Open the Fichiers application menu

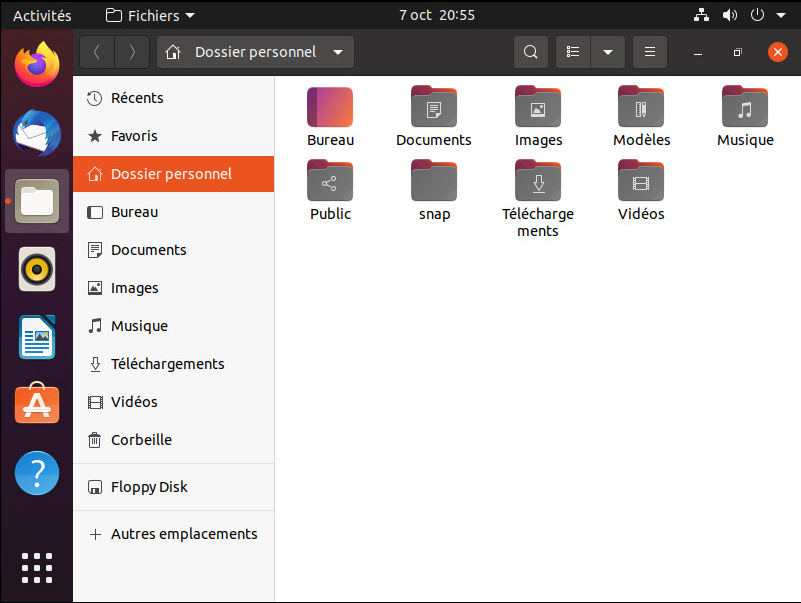point(150,15)
